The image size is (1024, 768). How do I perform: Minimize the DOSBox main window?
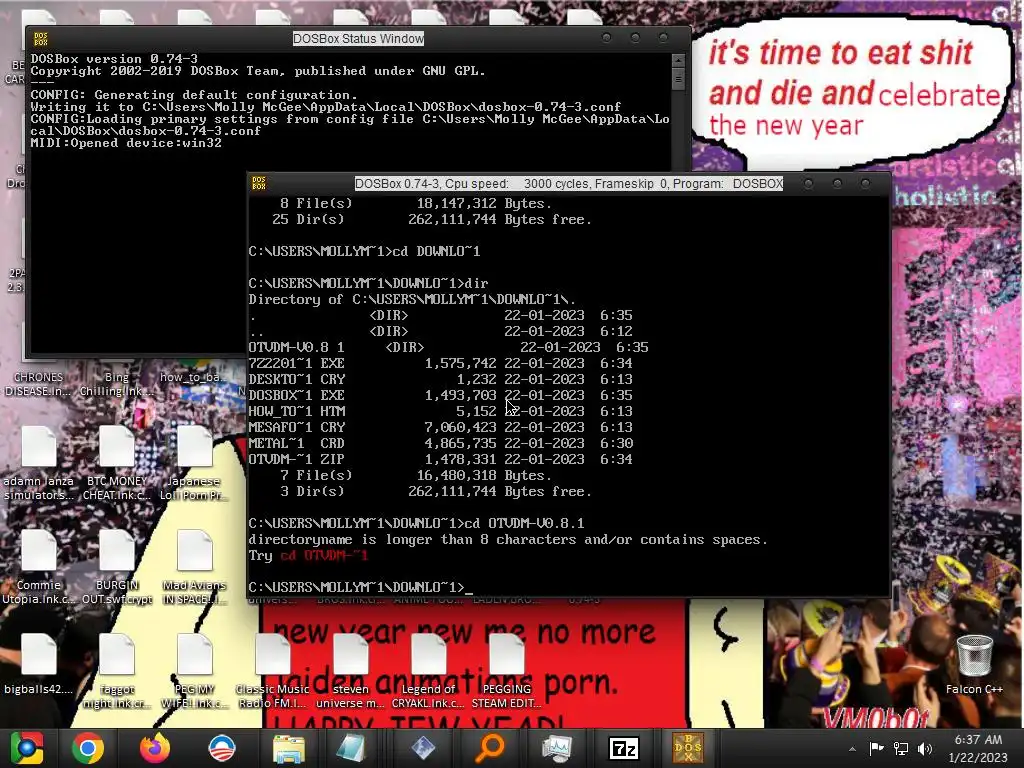point(808,184)
